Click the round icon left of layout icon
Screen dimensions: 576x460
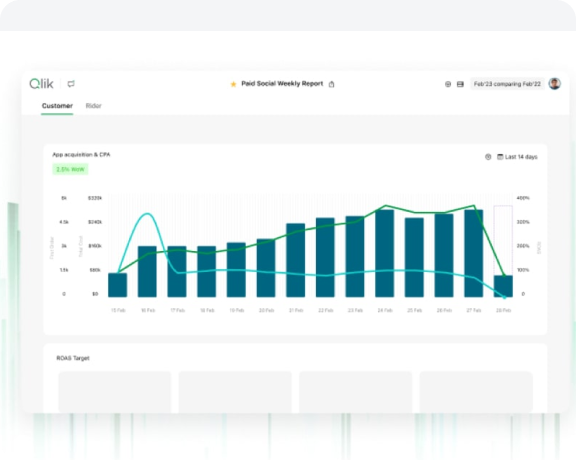click(448, 84)
